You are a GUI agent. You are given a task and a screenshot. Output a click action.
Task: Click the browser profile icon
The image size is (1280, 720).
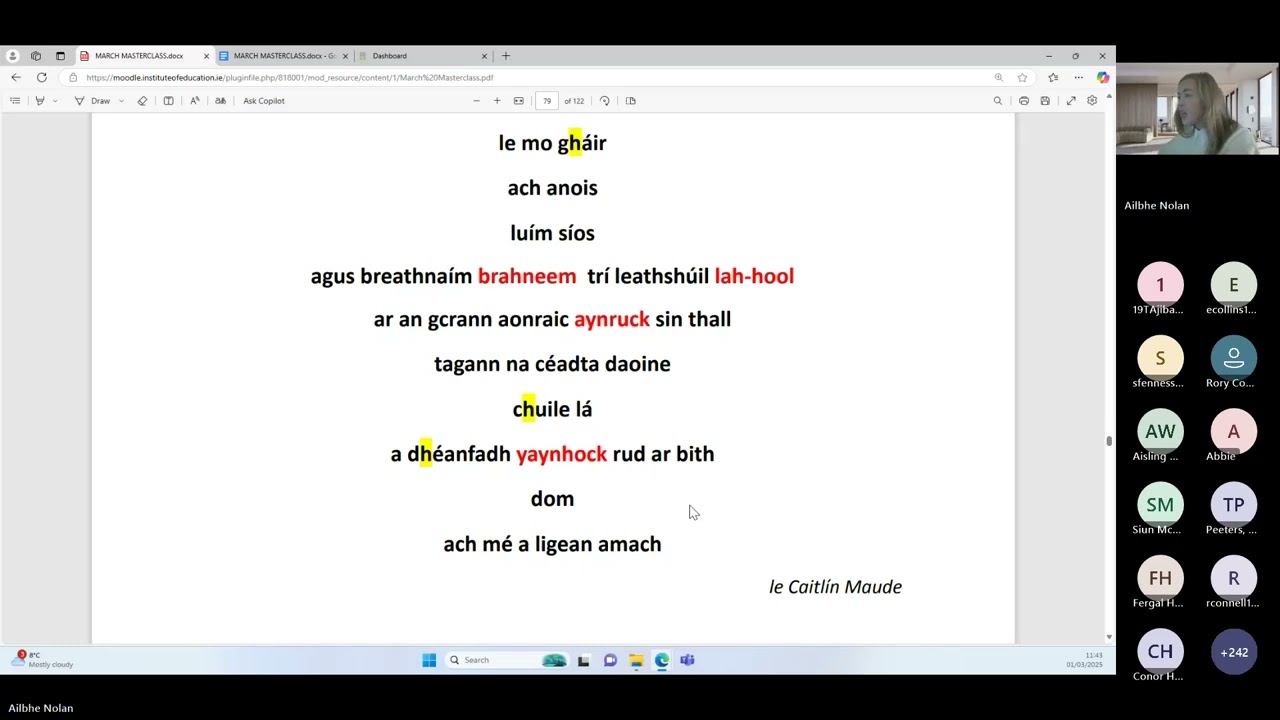[x=12, y=56]
